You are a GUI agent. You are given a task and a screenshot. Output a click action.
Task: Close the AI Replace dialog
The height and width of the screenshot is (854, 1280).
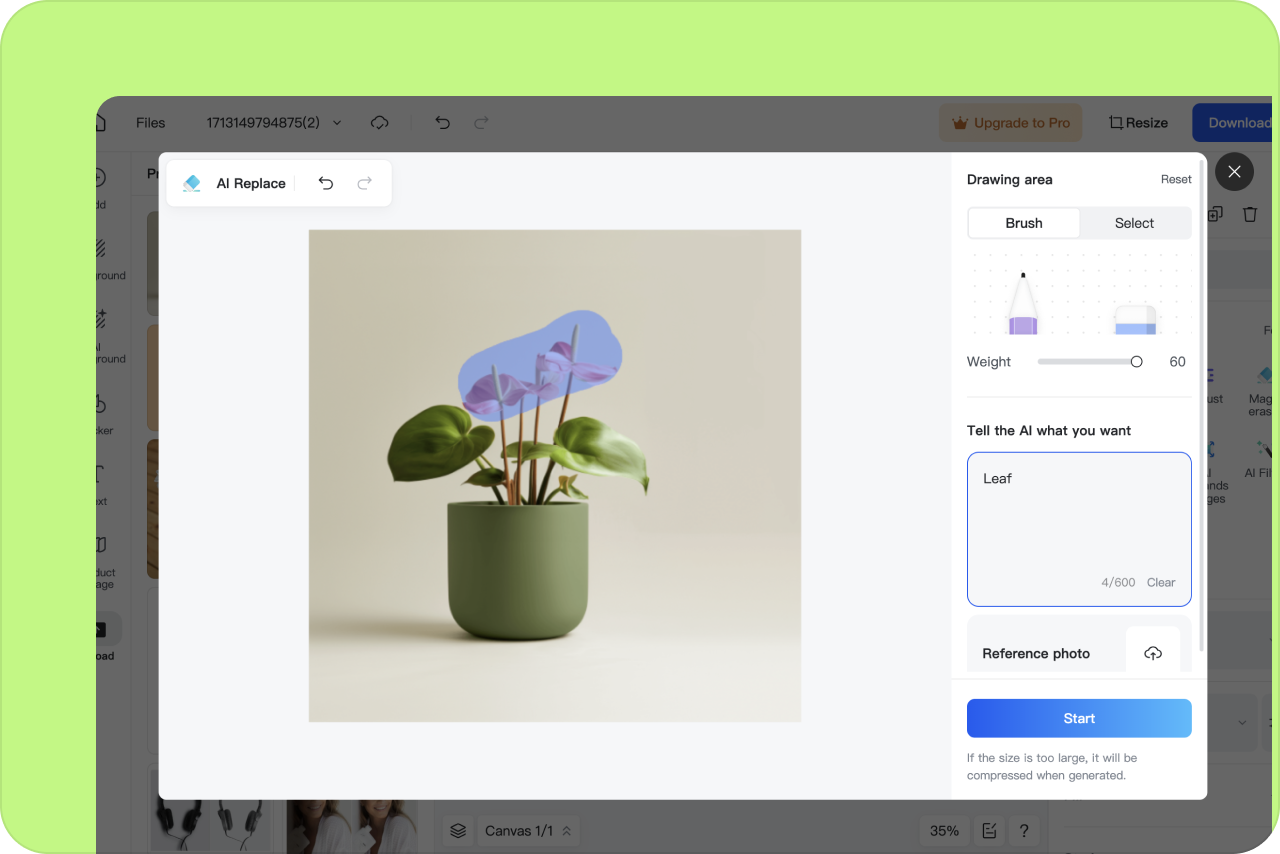1234,172
